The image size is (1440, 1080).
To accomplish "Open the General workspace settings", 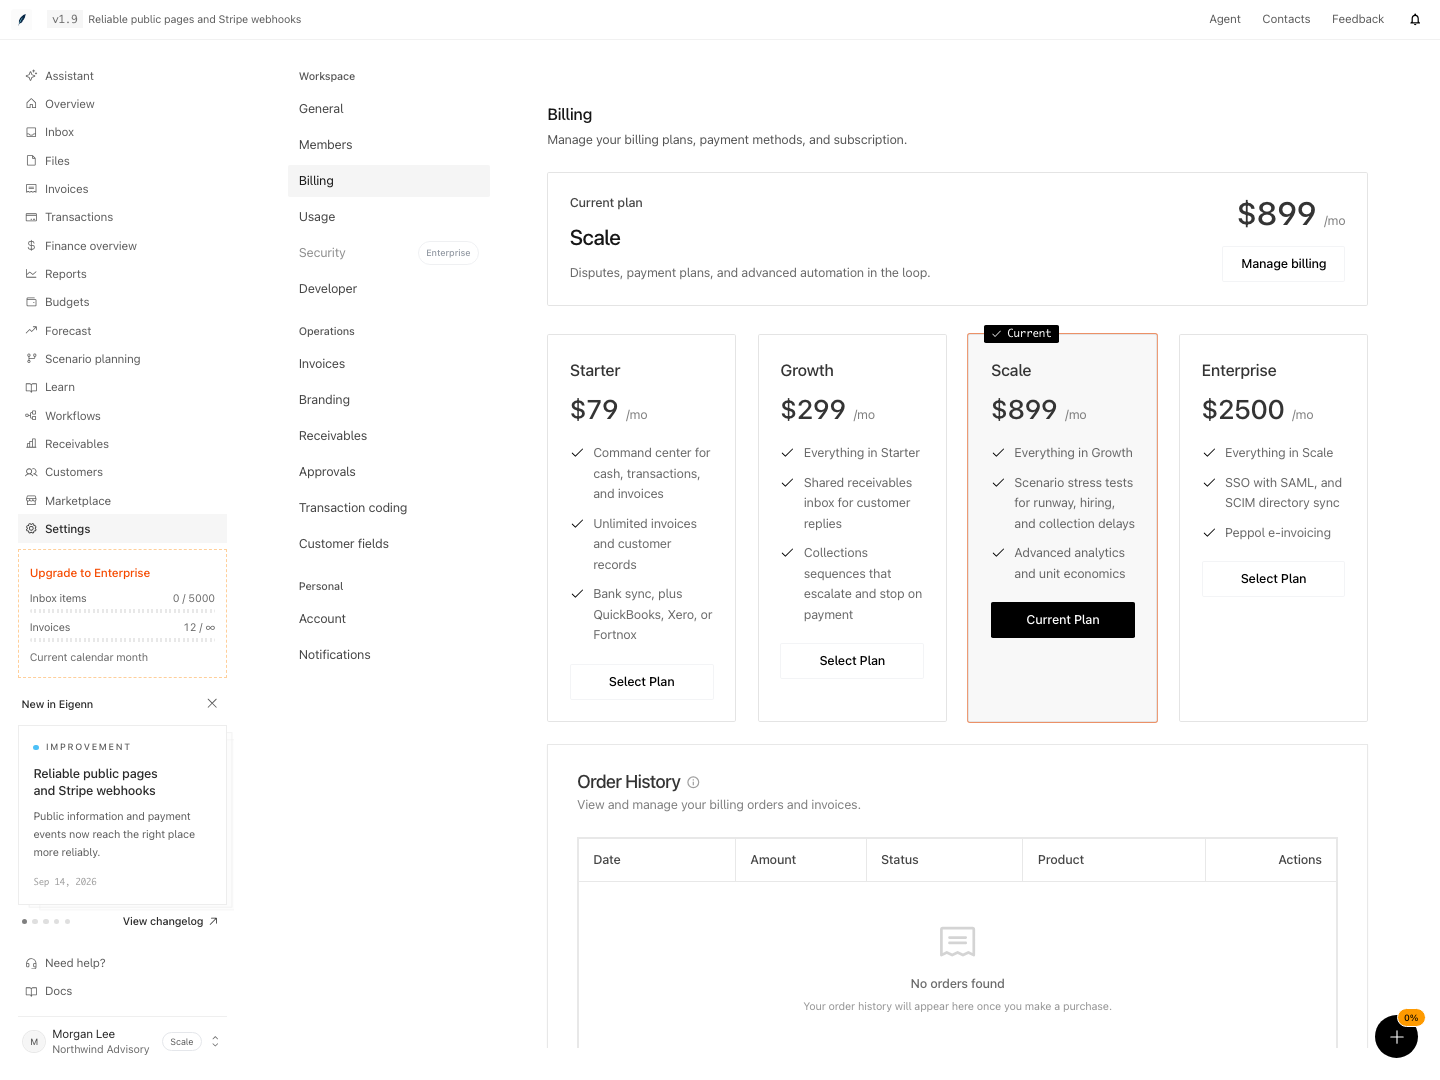I will coord(389,109).
